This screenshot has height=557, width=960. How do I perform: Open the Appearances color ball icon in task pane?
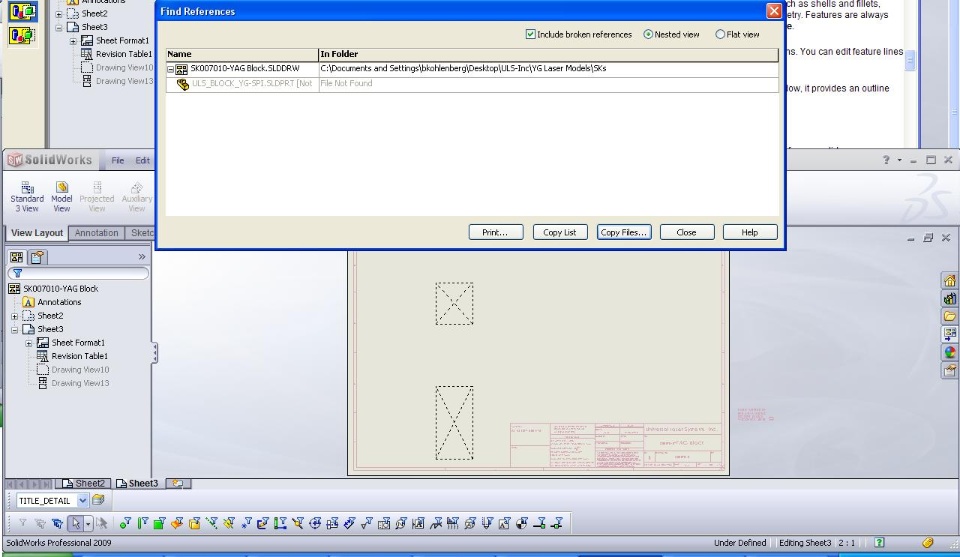tap(949, 352)
